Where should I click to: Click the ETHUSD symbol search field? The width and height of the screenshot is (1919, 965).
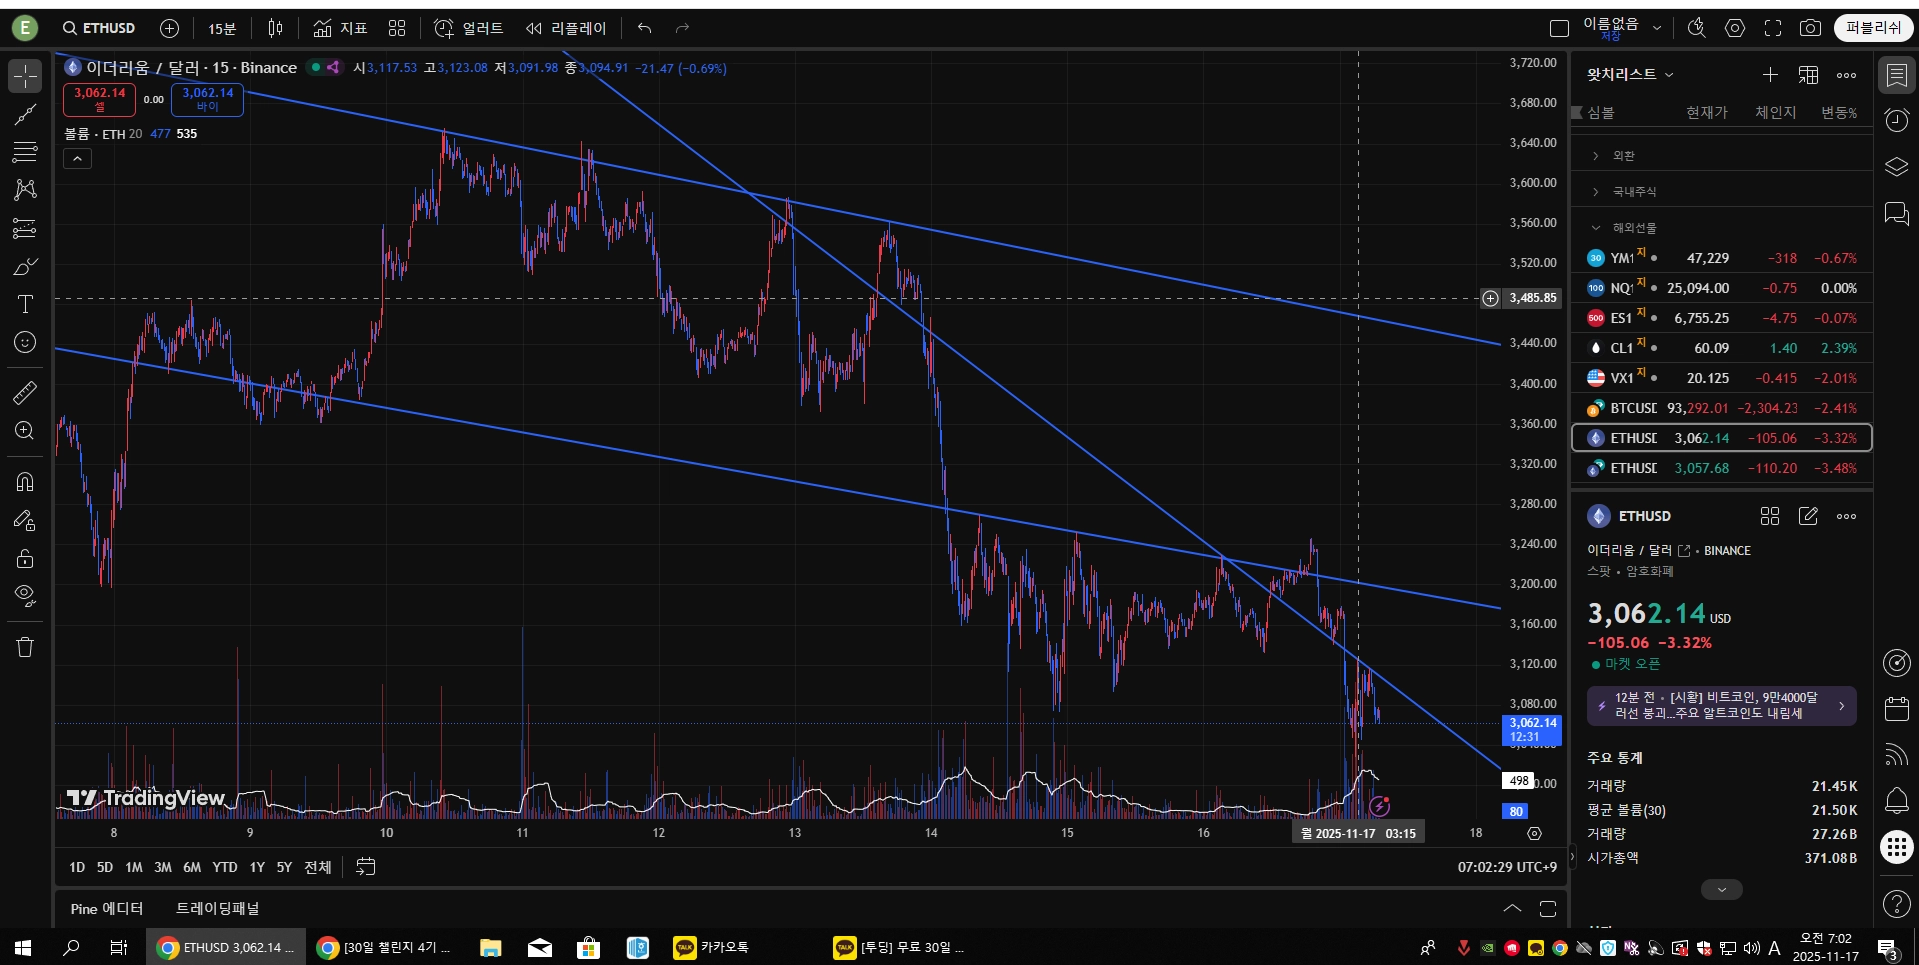(x=99, y=28)
